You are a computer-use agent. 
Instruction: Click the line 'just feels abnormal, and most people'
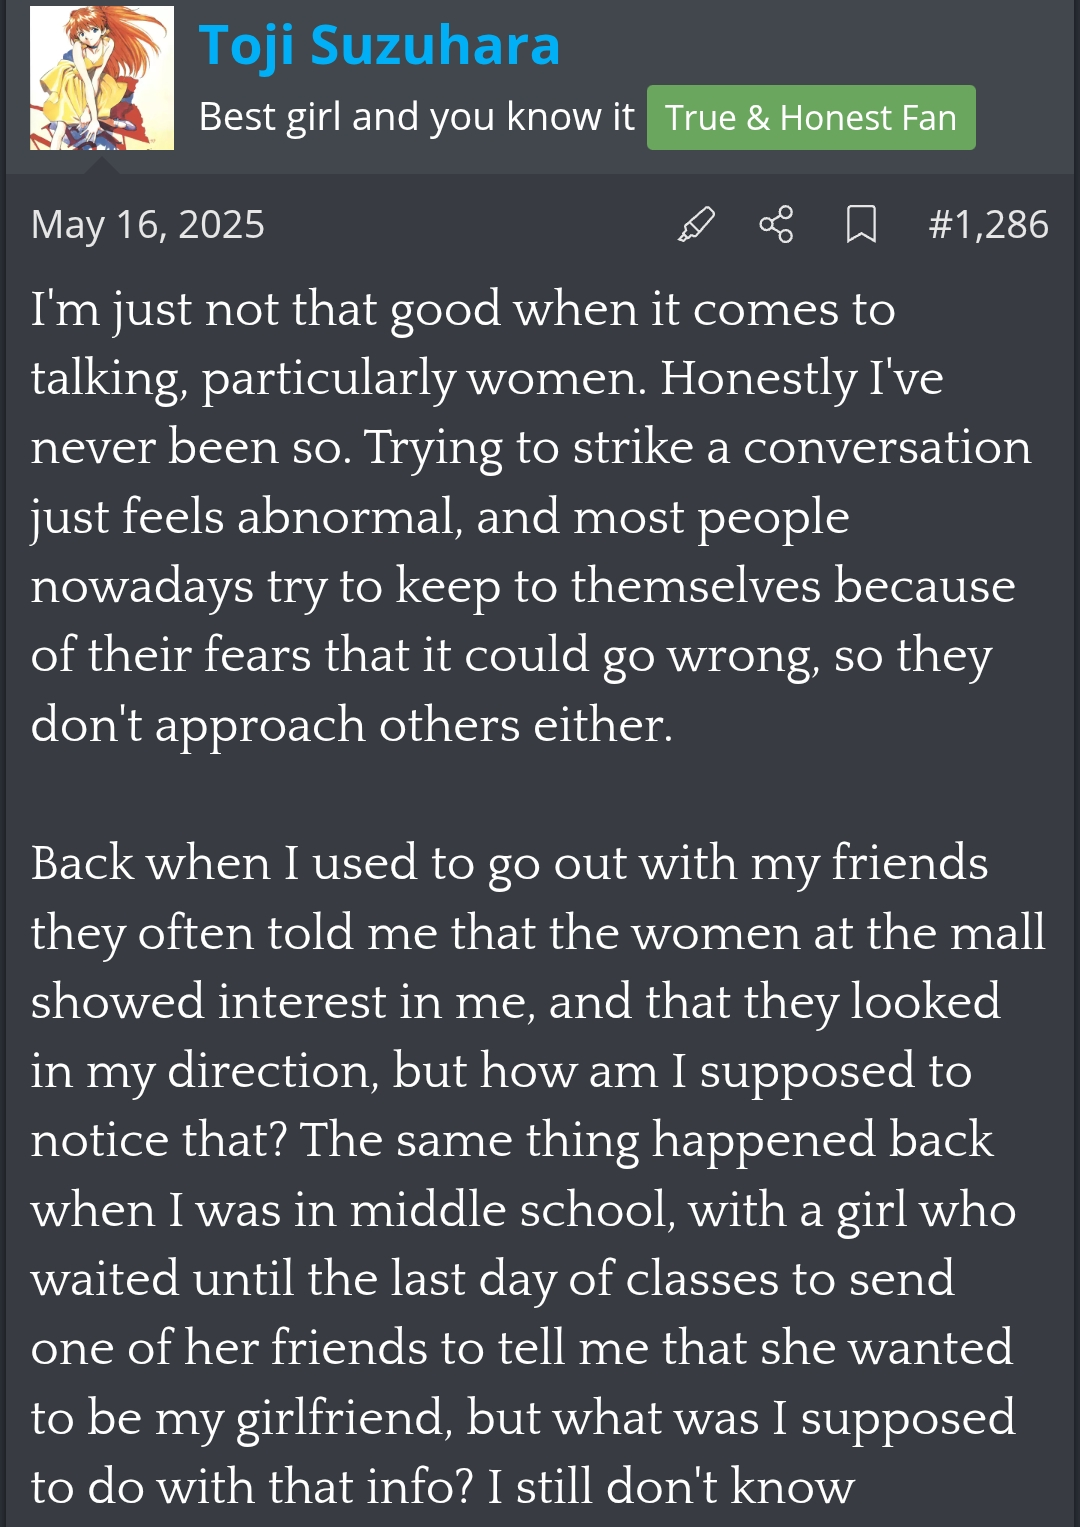(440, 517)
